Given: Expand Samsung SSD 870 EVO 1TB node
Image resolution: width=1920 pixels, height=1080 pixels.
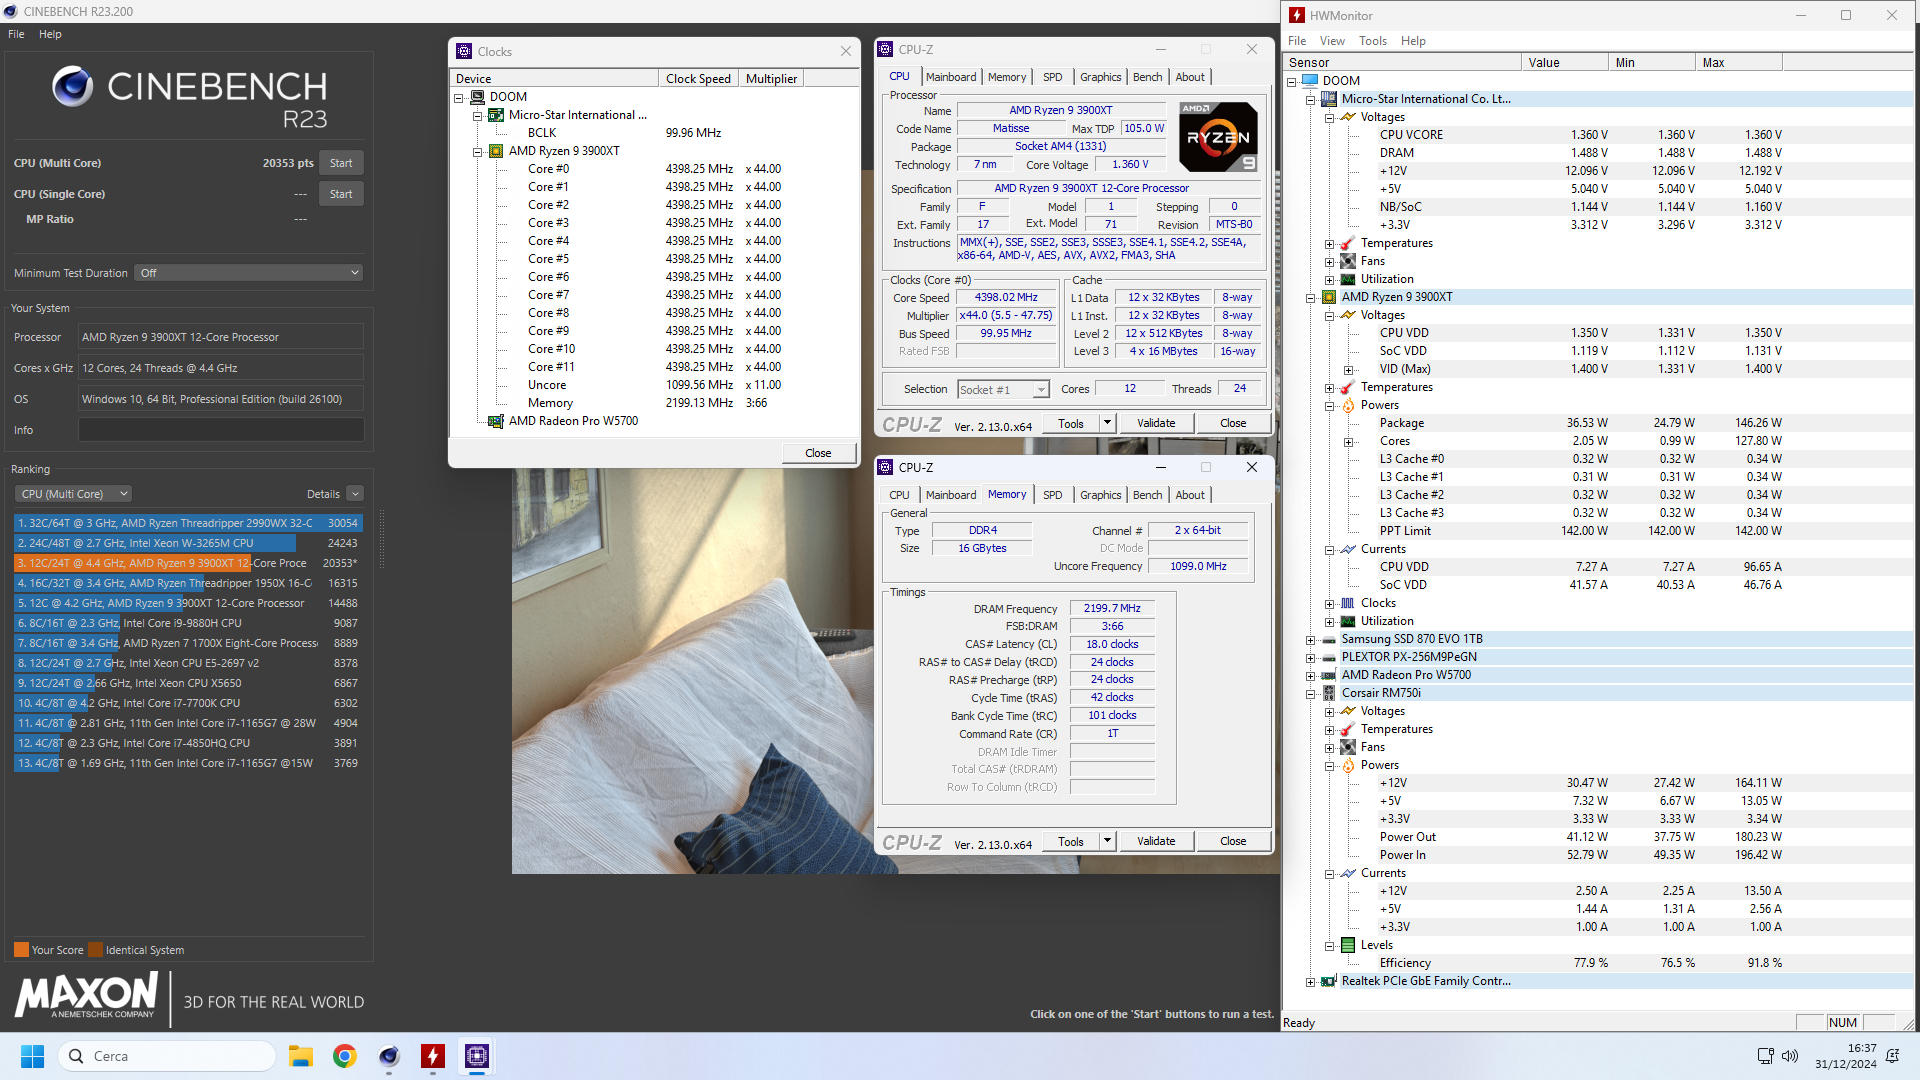Looking at the screenshot, I should click(x=1310, y=639).
